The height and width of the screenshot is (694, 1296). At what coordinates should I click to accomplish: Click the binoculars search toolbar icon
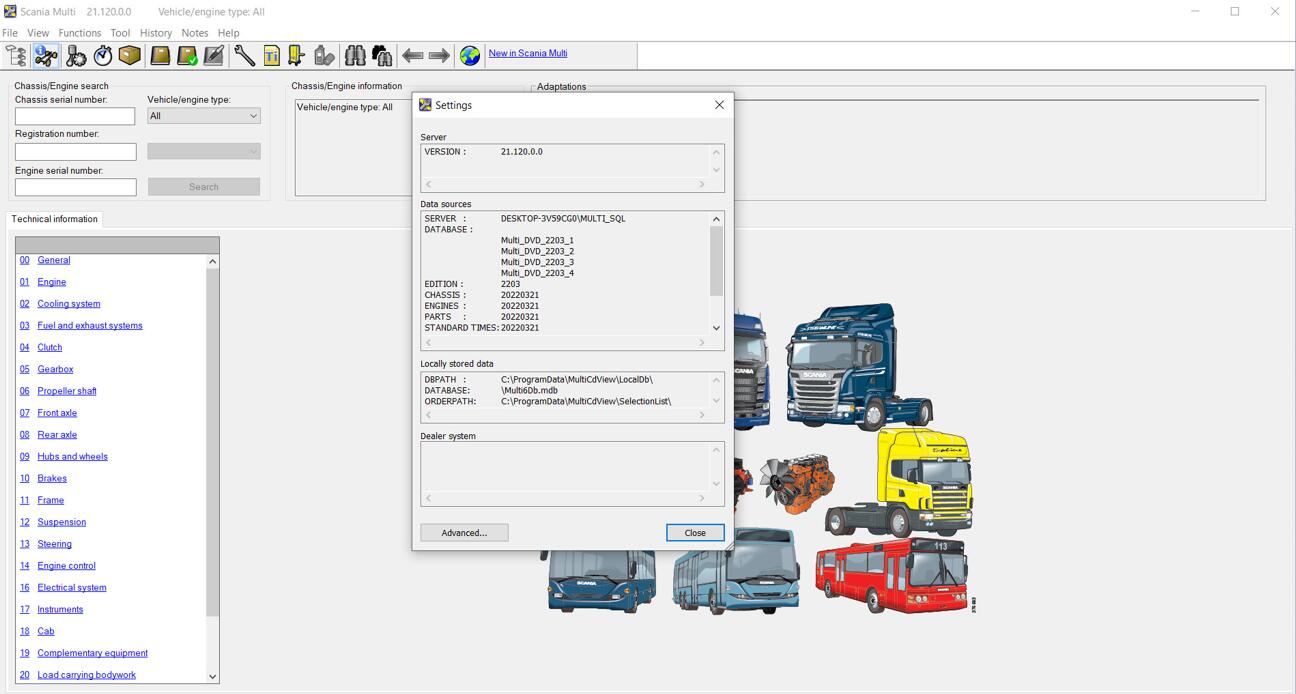pos(354,55)
